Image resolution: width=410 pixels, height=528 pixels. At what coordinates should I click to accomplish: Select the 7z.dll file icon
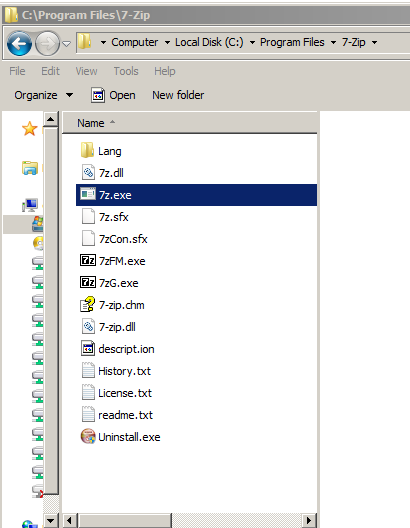[88, 172]
